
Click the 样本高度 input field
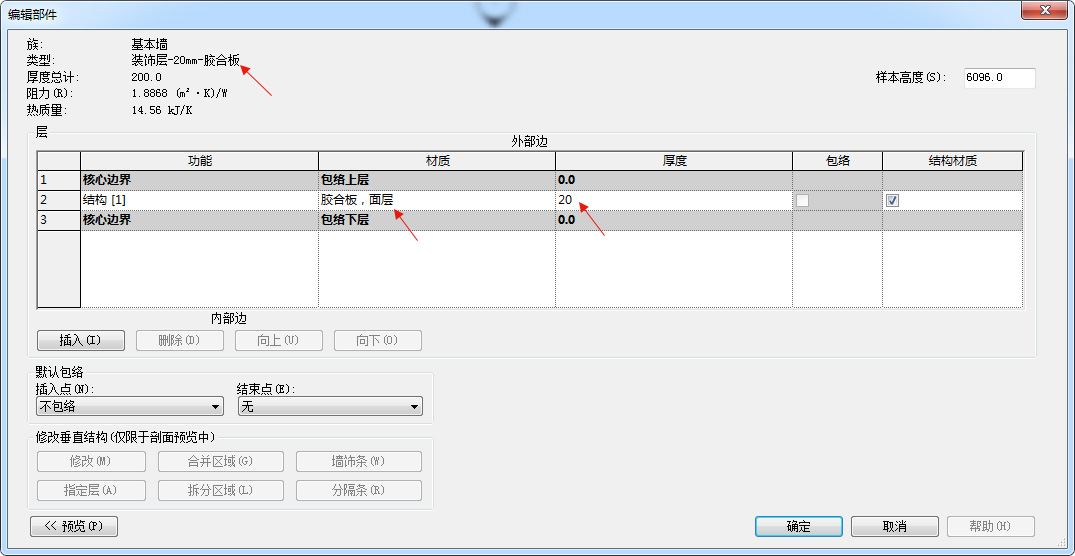pos(998,78)
